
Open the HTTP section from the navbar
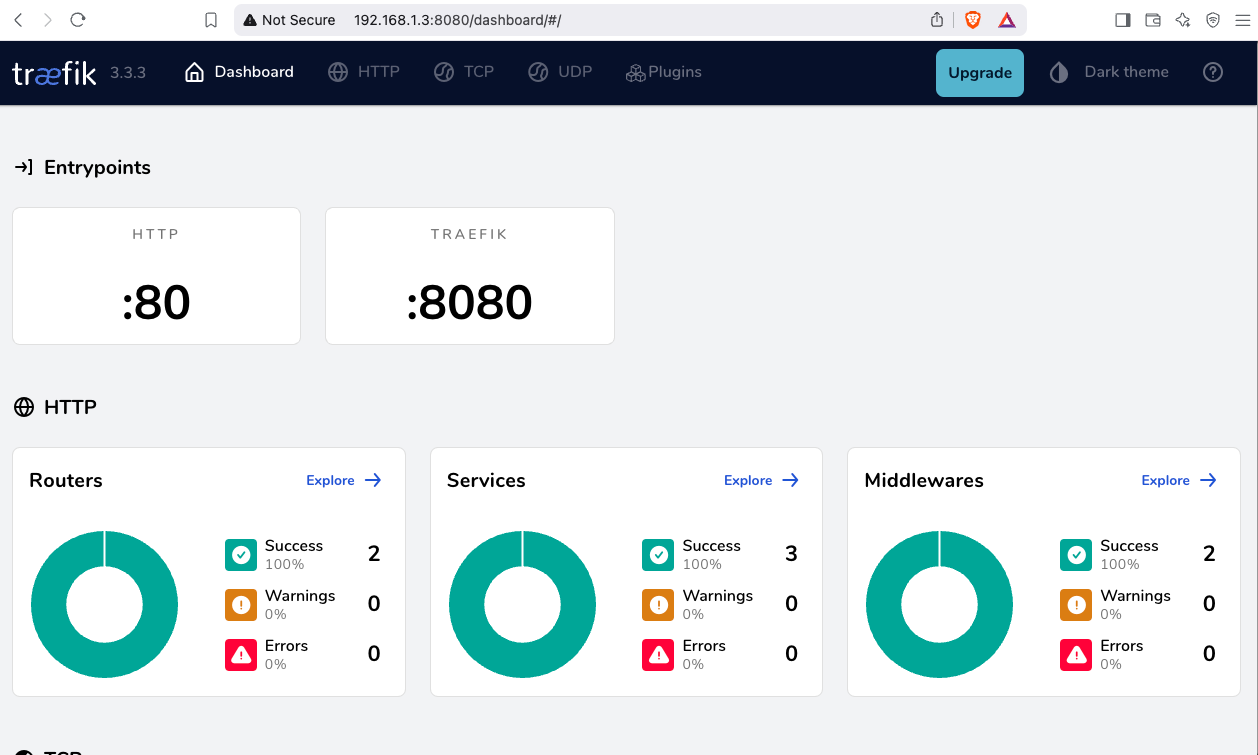pyautogui.click(x=364, y=72)
